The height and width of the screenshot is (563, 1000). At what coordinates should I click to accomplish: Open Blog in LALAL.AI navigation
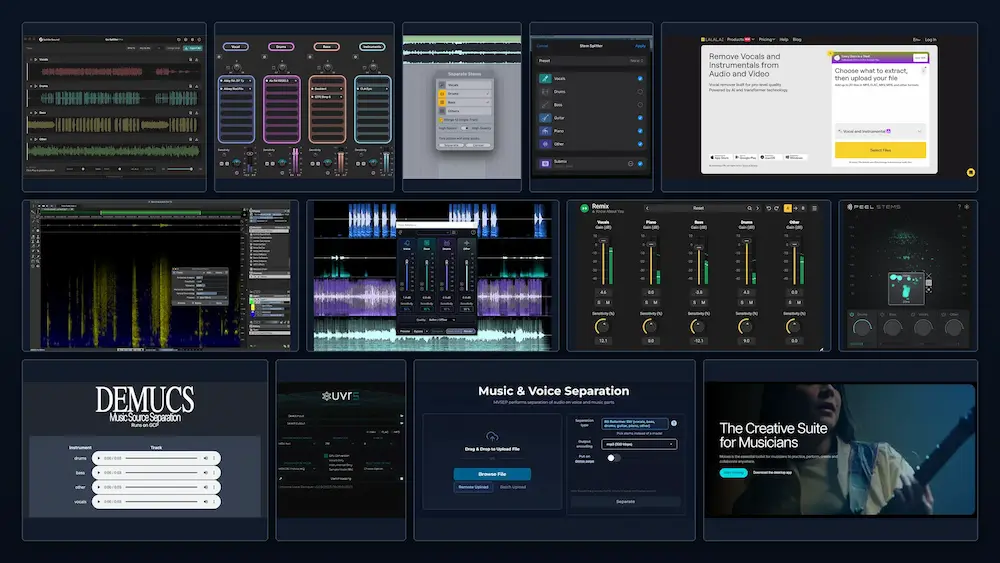(x=797, y=40)
